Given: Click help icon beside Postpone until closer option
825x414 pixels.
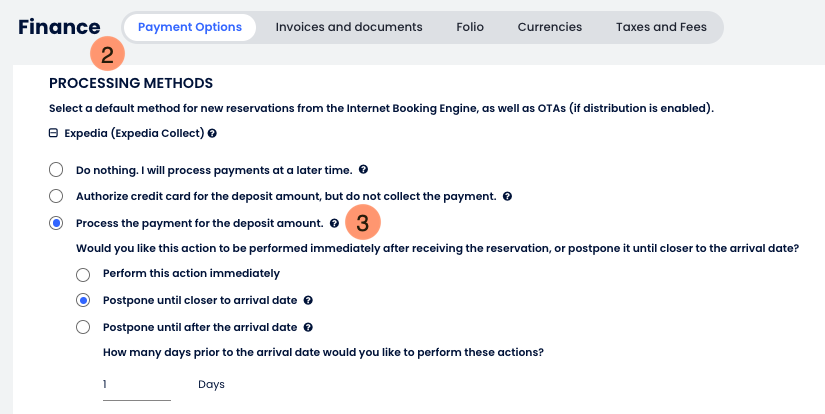Looking at the screenshot, I should [x=309, y=300].
